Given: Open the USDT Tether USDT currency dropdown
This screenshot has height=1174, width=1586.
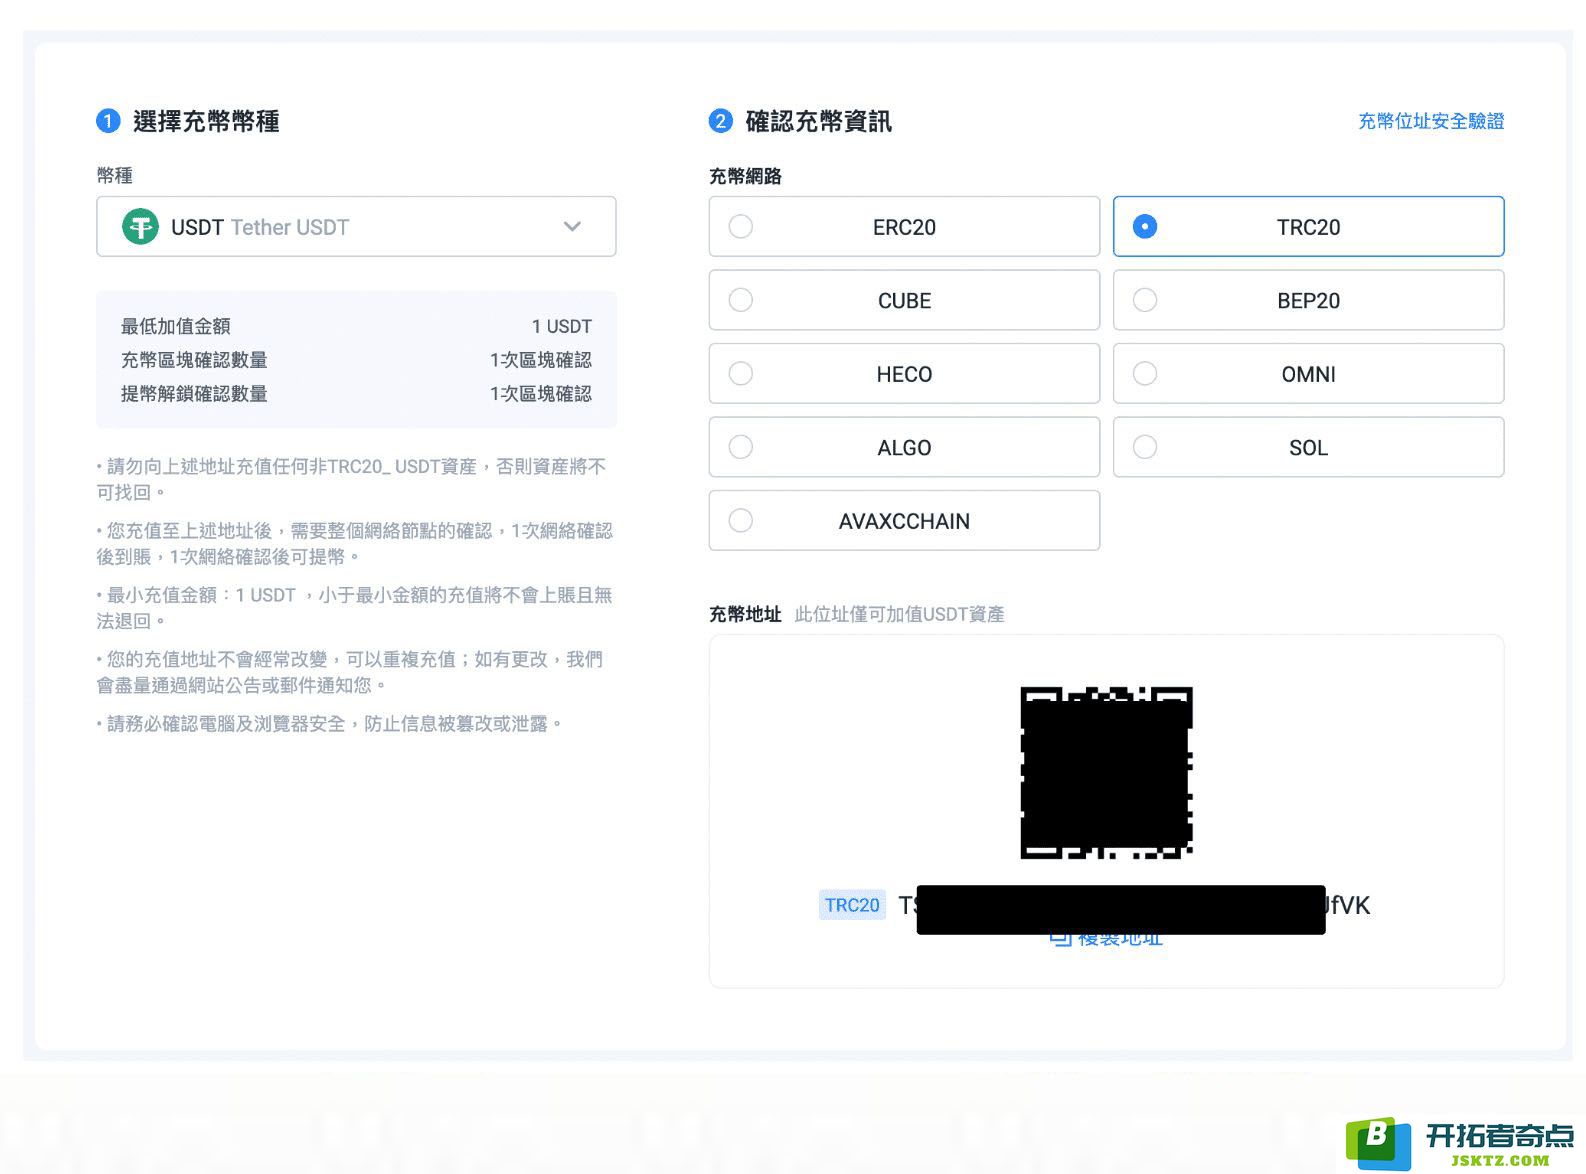Looking at the screenshot, I should [x=356, y=227].
